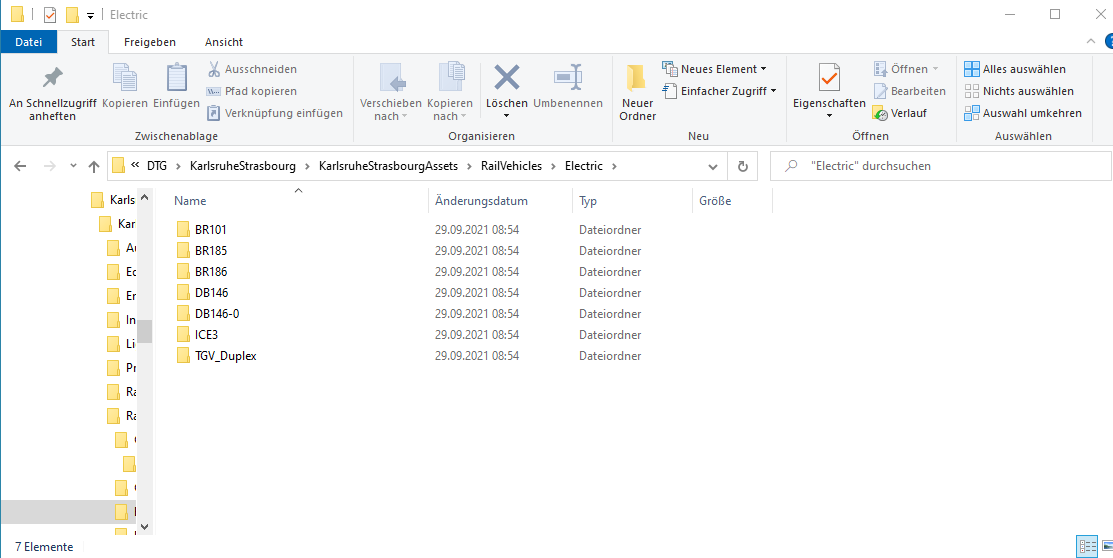Click Alles auswählen
The height and width of the screenshot is (558, 1113).
[1015, 69]
